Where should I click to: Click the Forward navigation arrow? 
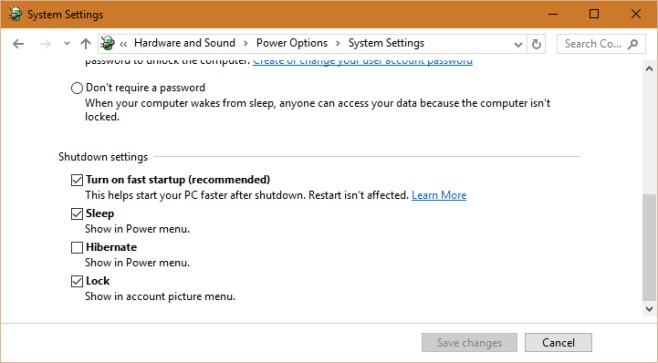pyautogui.click(x=45, y=44)
